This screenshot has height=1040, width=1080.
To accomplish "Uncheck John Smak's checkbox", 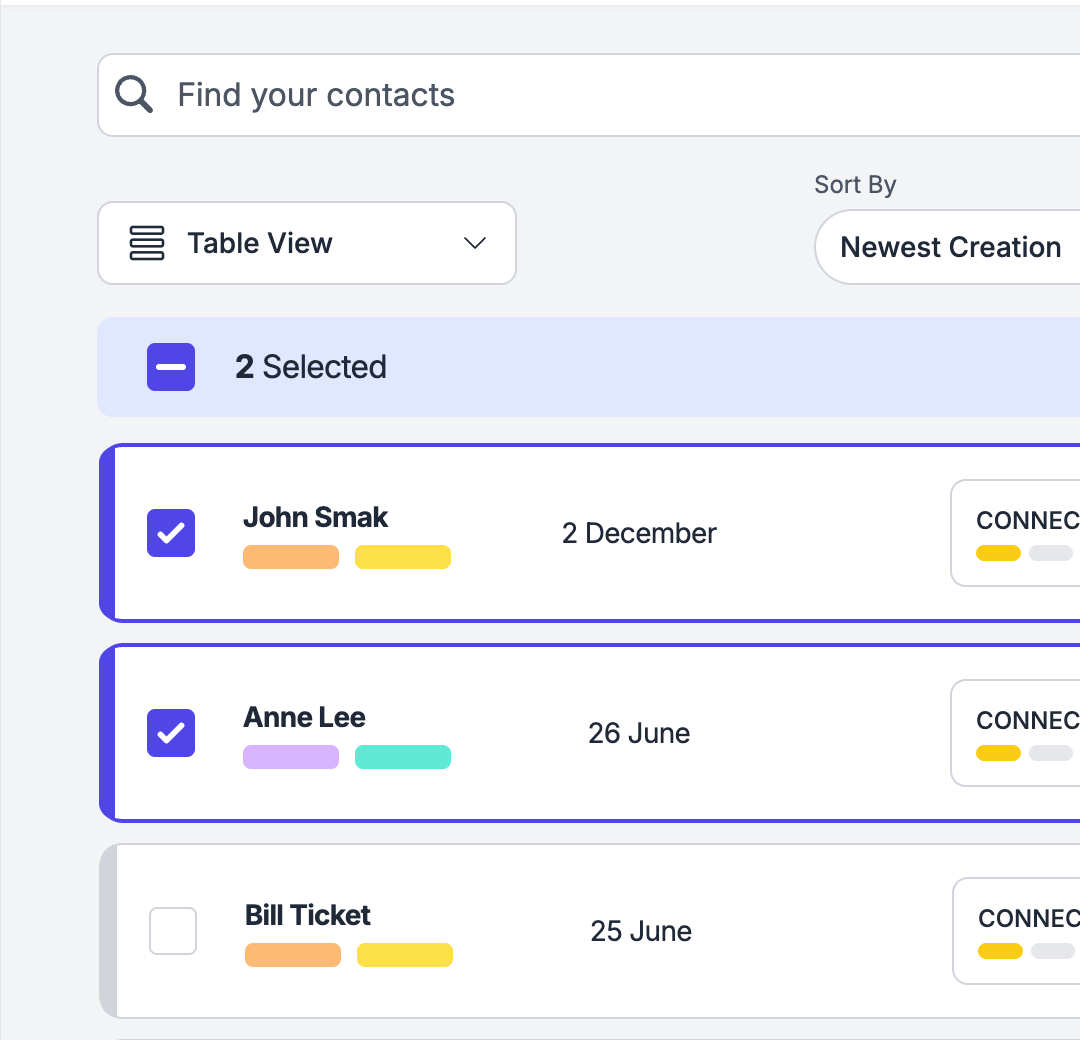I will tap(171, 533).
